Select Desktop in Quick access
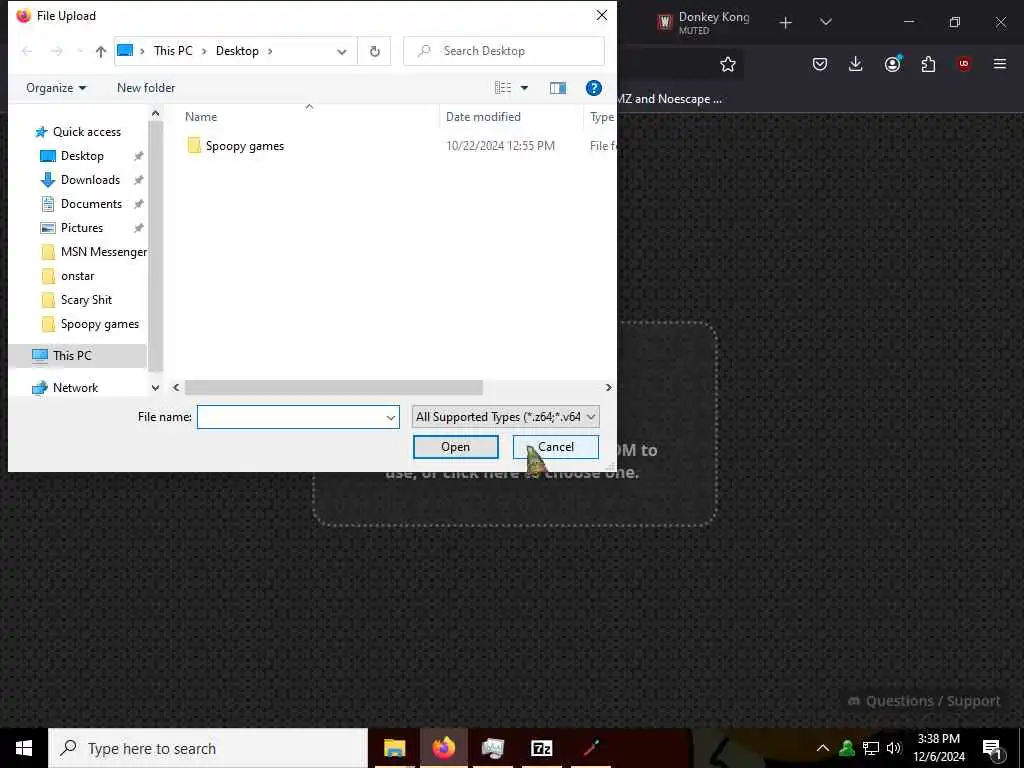Viewport: 1024px width, 768px height. [82, 156]
